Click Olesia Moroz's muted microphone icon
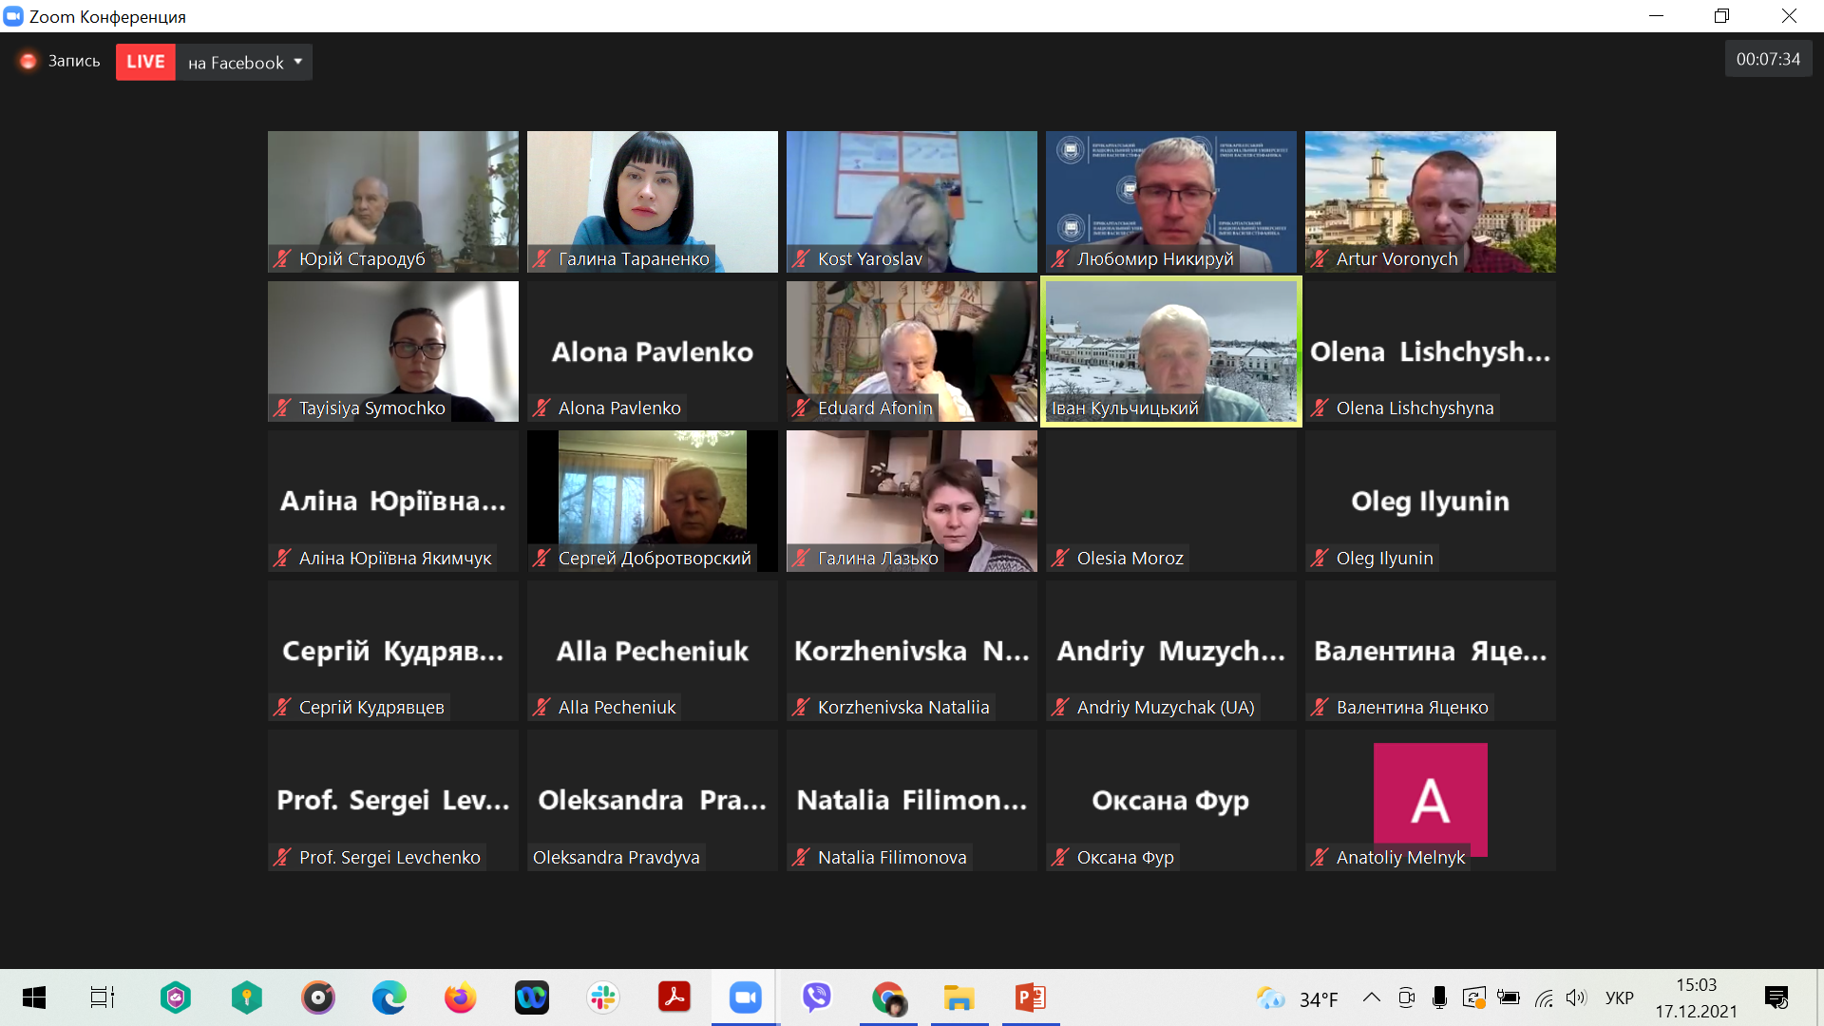 [1061, 558]
